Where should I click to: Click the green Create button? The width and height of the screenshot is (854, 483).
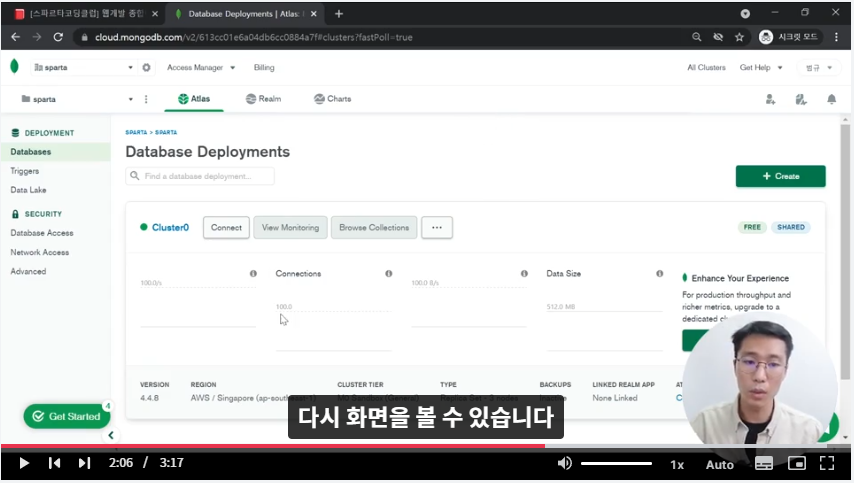tap(780, 176)
